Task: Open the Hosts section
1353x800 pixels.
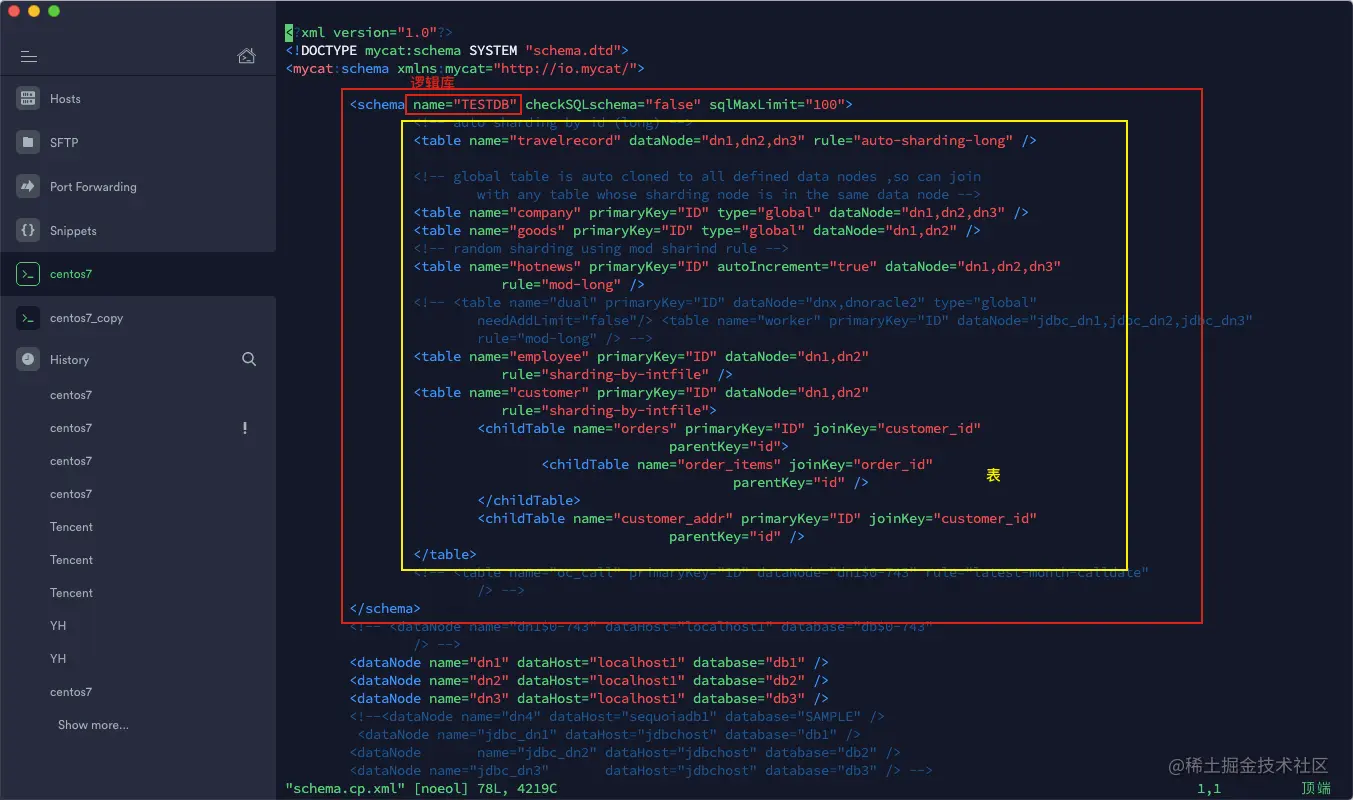Action: click(x=138, y=99)
